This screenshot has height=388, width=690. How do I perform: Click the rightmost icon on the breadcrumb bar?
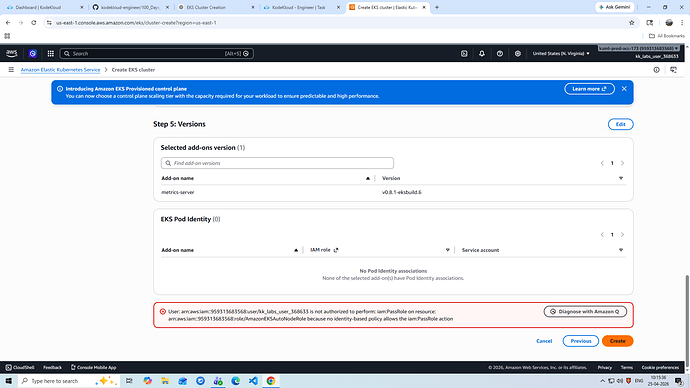(x=673, y=70)
